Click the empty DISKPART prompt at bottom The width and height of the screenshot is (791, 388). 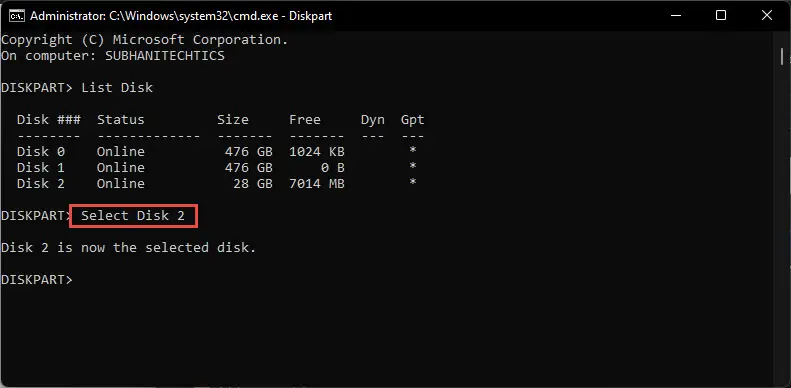(37, 280)
